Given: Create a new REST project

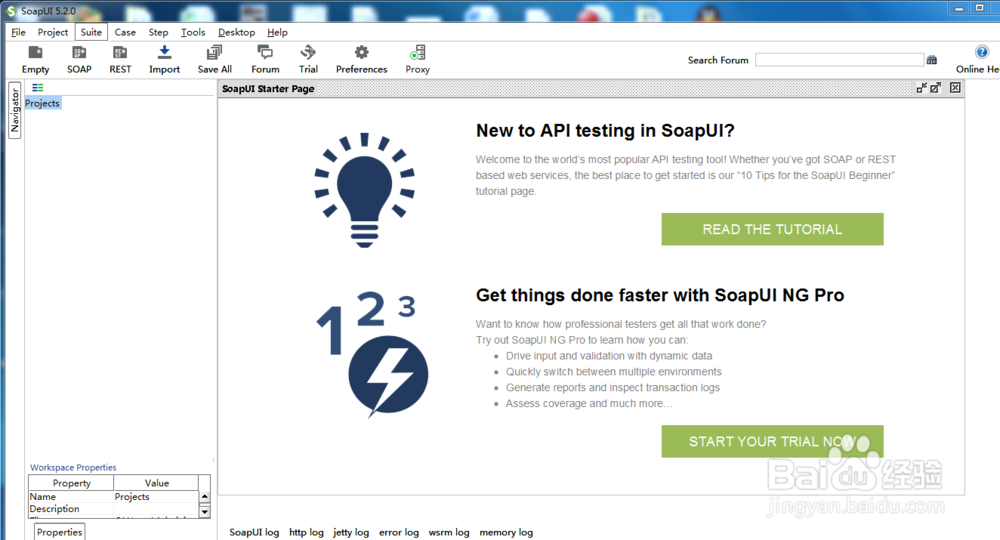Looking at the screenshot, I should pyautogui.click(x=120, y=60).
